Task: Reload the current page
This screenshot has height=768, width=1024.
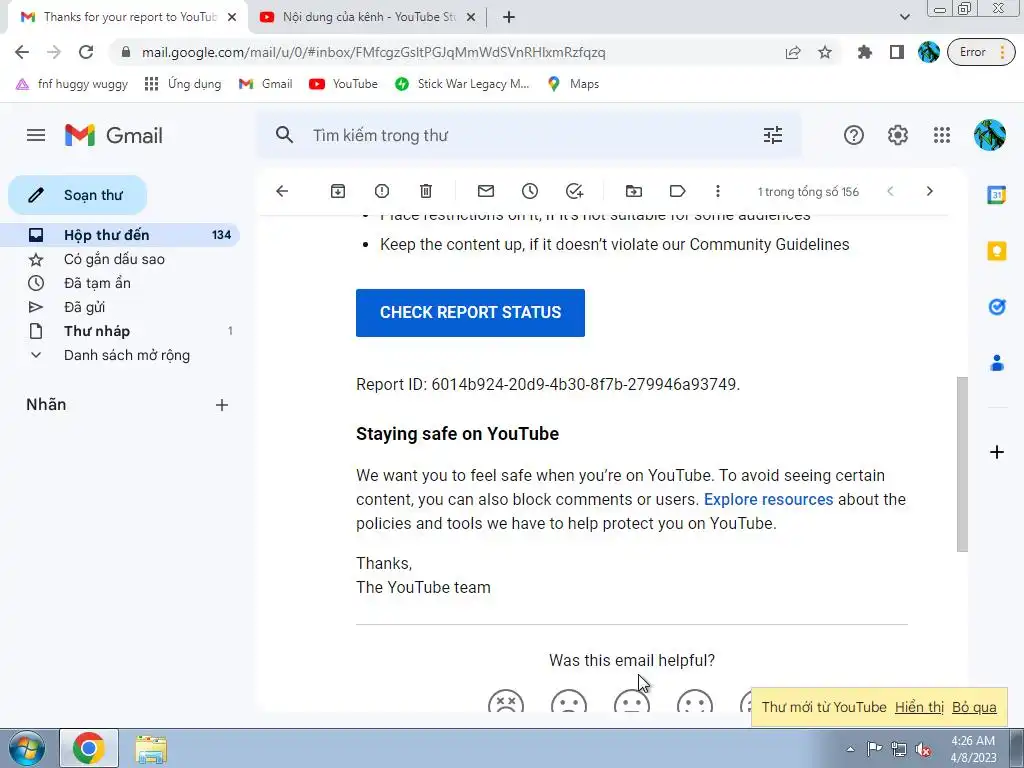Action: (86, 52)
